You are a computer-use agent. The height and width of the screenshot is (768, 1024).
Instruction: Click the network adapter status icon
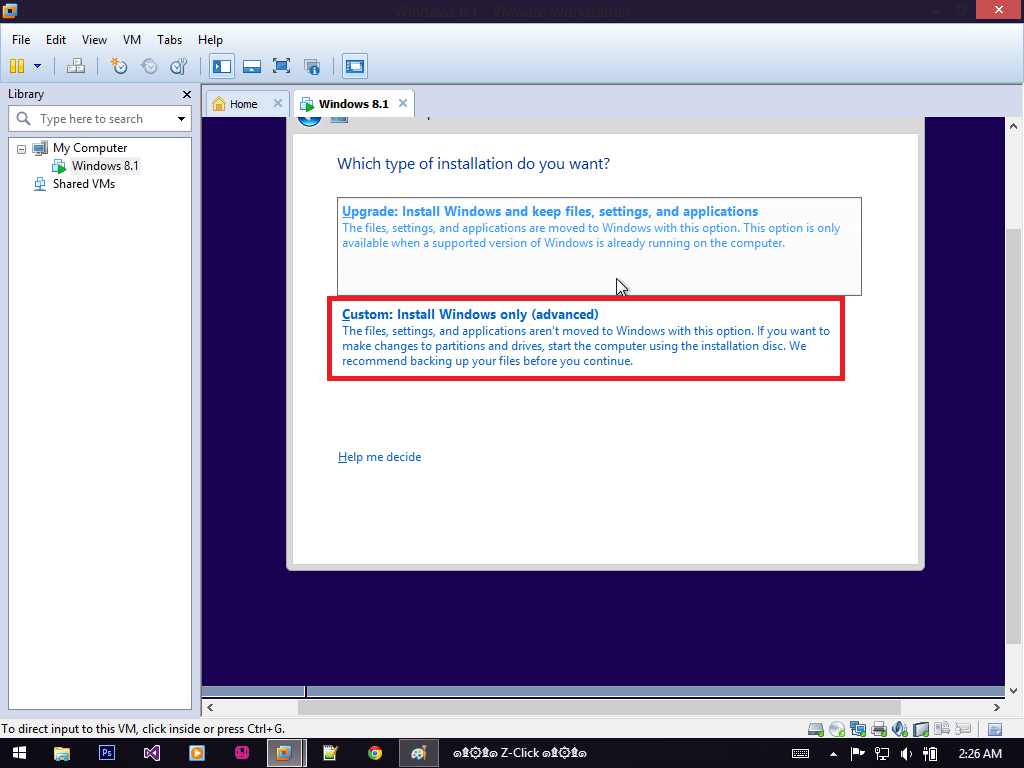tap(857, 729)
